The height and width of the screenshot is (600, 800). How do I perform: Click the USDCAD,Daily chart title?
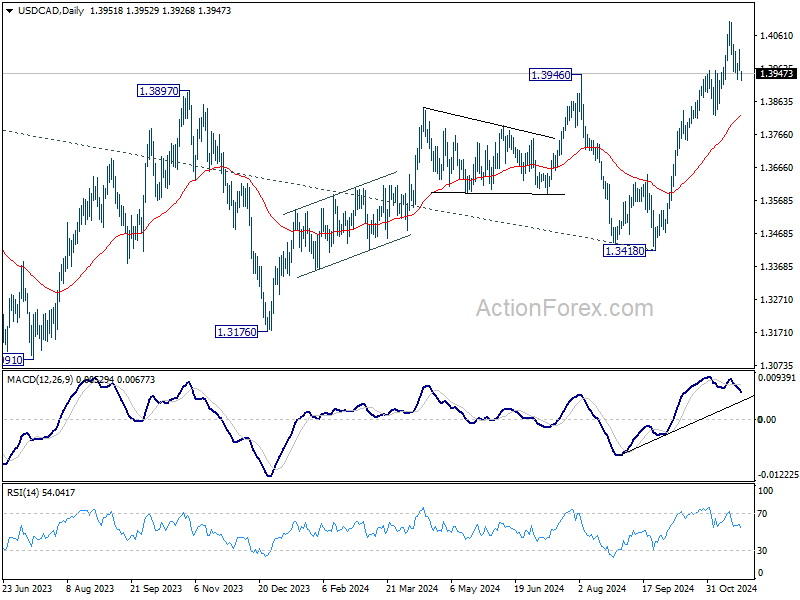click(51, 11)
